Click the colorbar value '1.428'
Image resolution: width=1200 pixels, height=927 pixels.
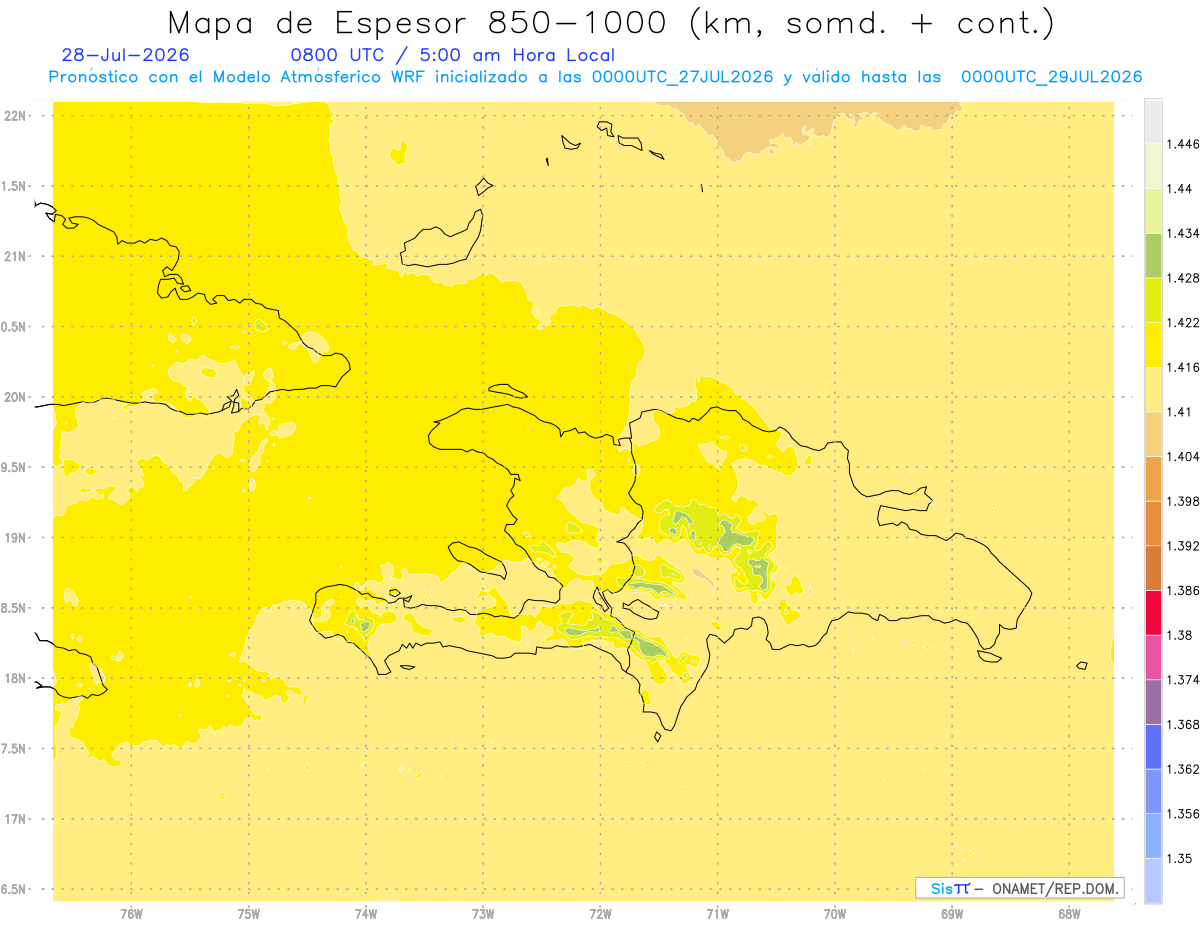[x=1183, y=278]
